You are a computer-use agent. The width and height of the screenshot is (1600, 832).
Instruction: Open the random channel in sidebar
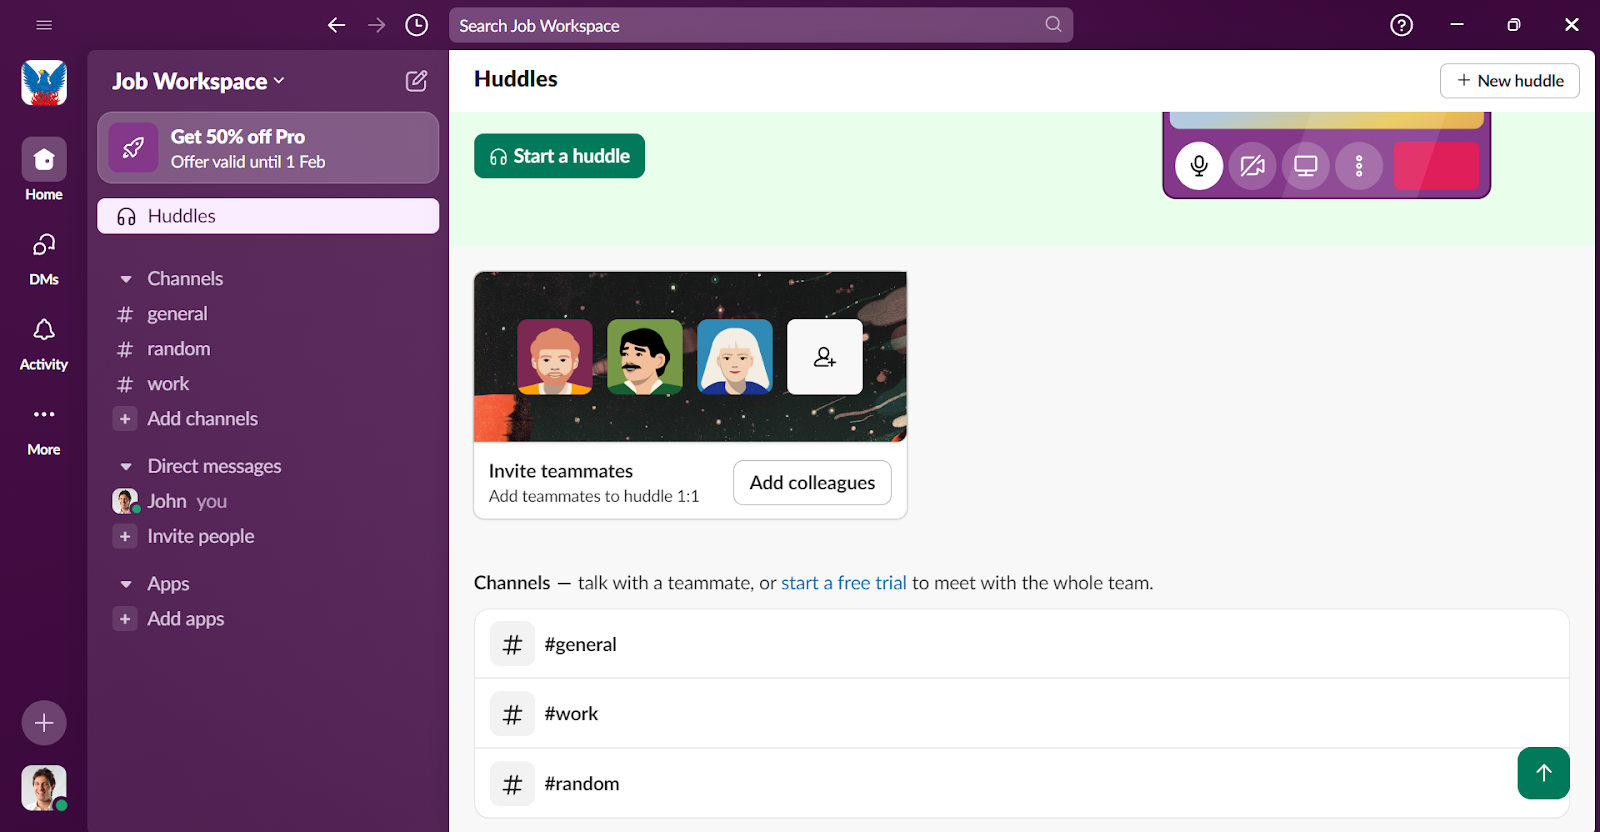tap(268, 349)
